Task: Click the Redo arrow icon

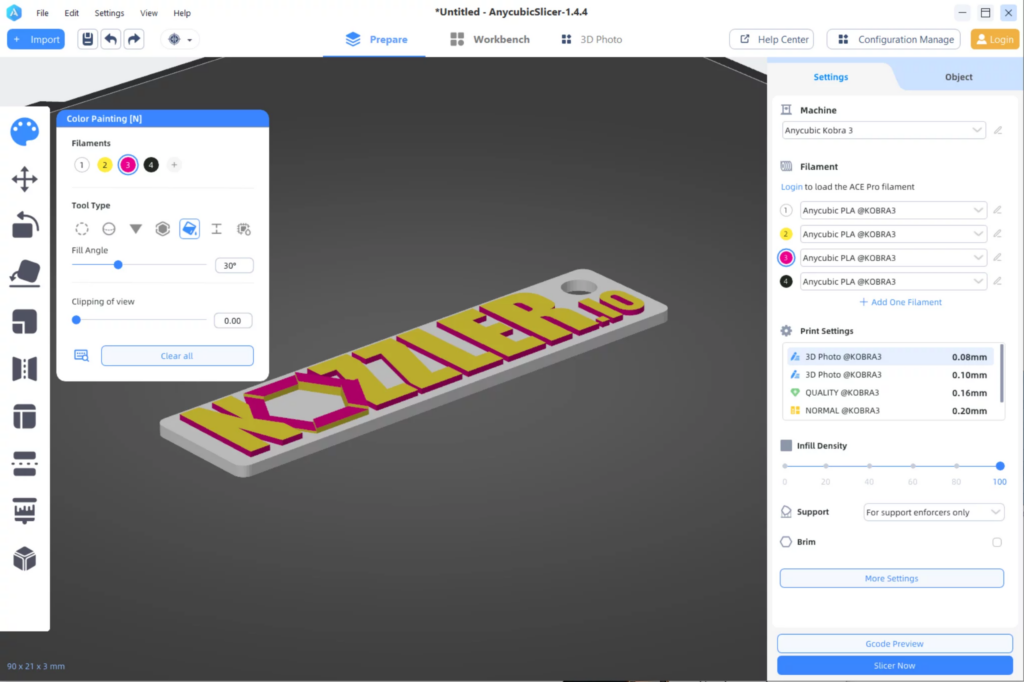Action: [x=134, y=39]
